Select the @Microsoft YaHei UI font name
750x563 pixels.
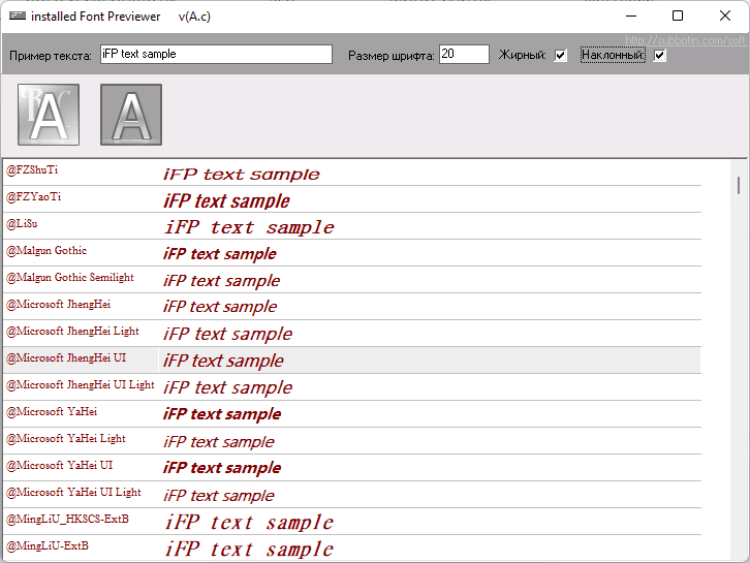[59, 465]
